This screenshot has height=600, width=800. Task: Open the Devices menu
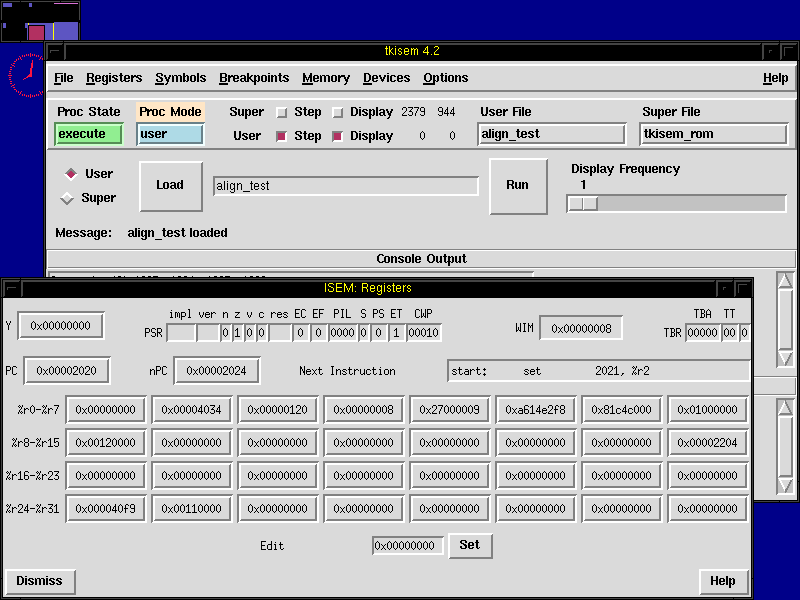(386, 78)
